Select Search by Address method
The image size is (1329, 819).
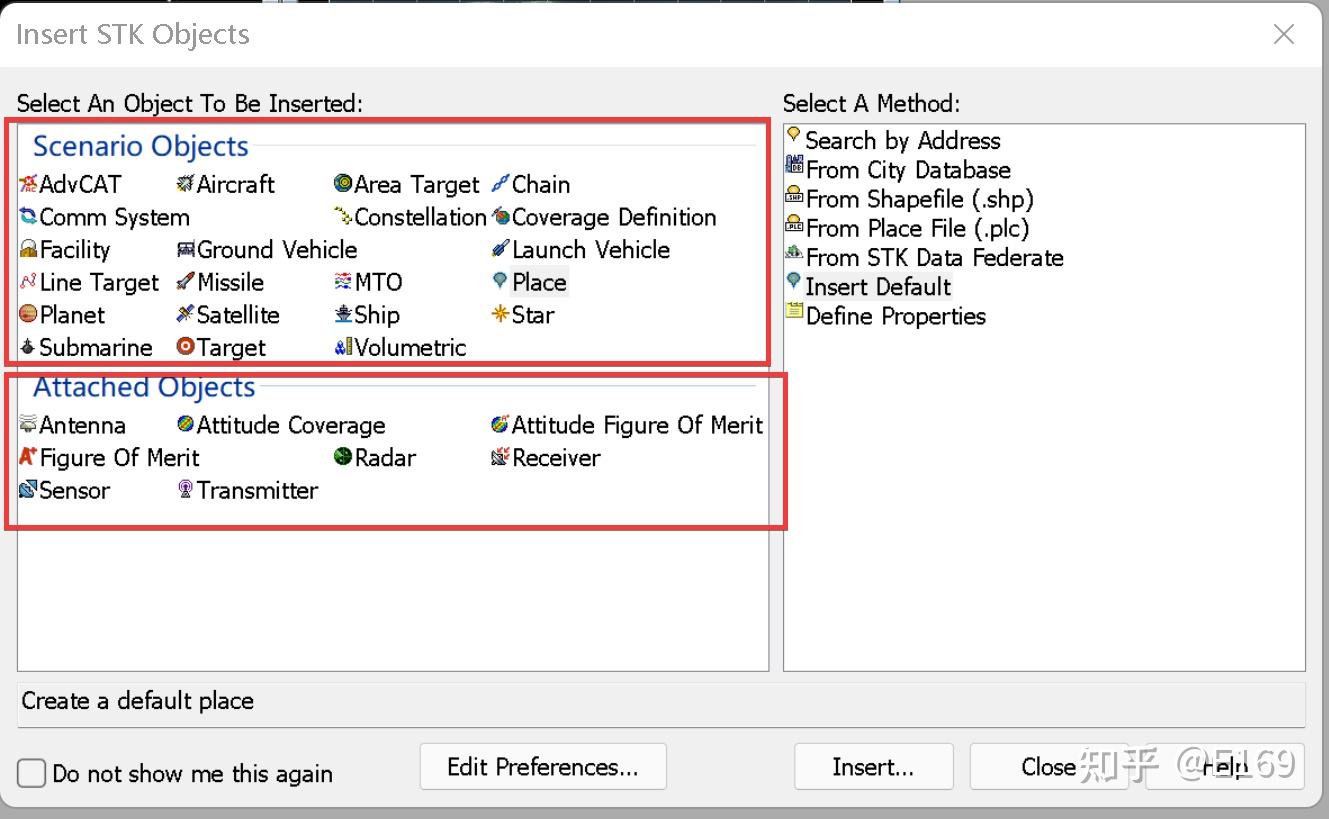(x=901, y=140)
